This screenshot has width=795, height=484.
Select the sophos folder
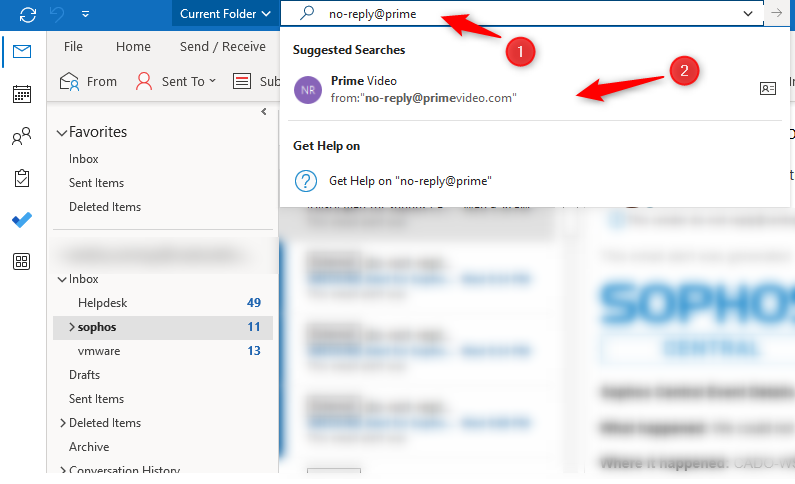[x=163, y=327]
